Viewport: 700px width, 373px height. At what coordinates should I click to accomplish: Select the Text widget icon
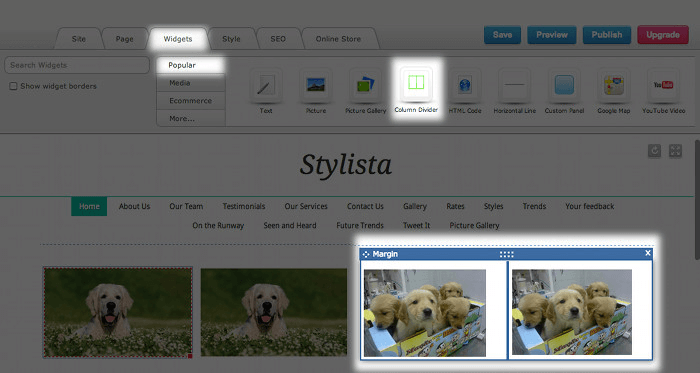pyautogui.click(x=266, y=84)
